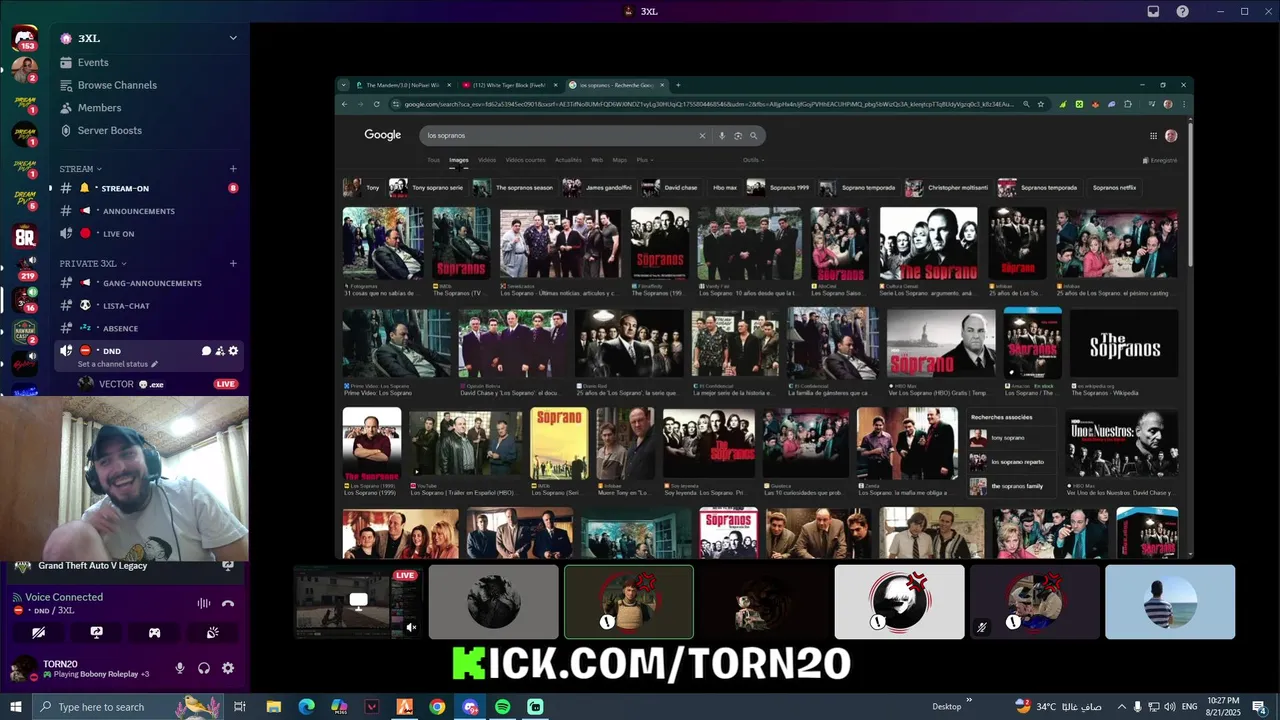The height and width of the screenshot is (720, 1280).
Task: Open Server Boosts
Action: (x=150, y=130)
